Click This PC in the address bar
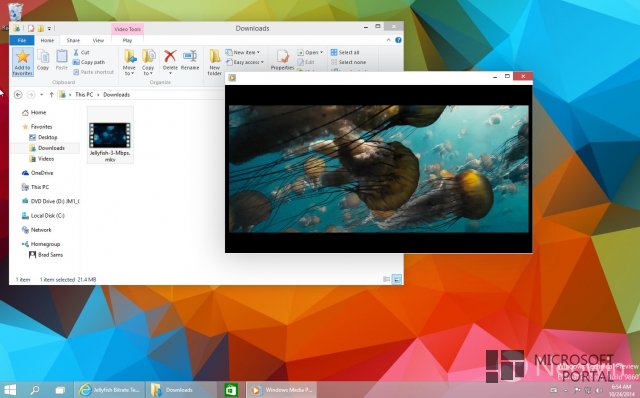 click(x=84, y=95)
